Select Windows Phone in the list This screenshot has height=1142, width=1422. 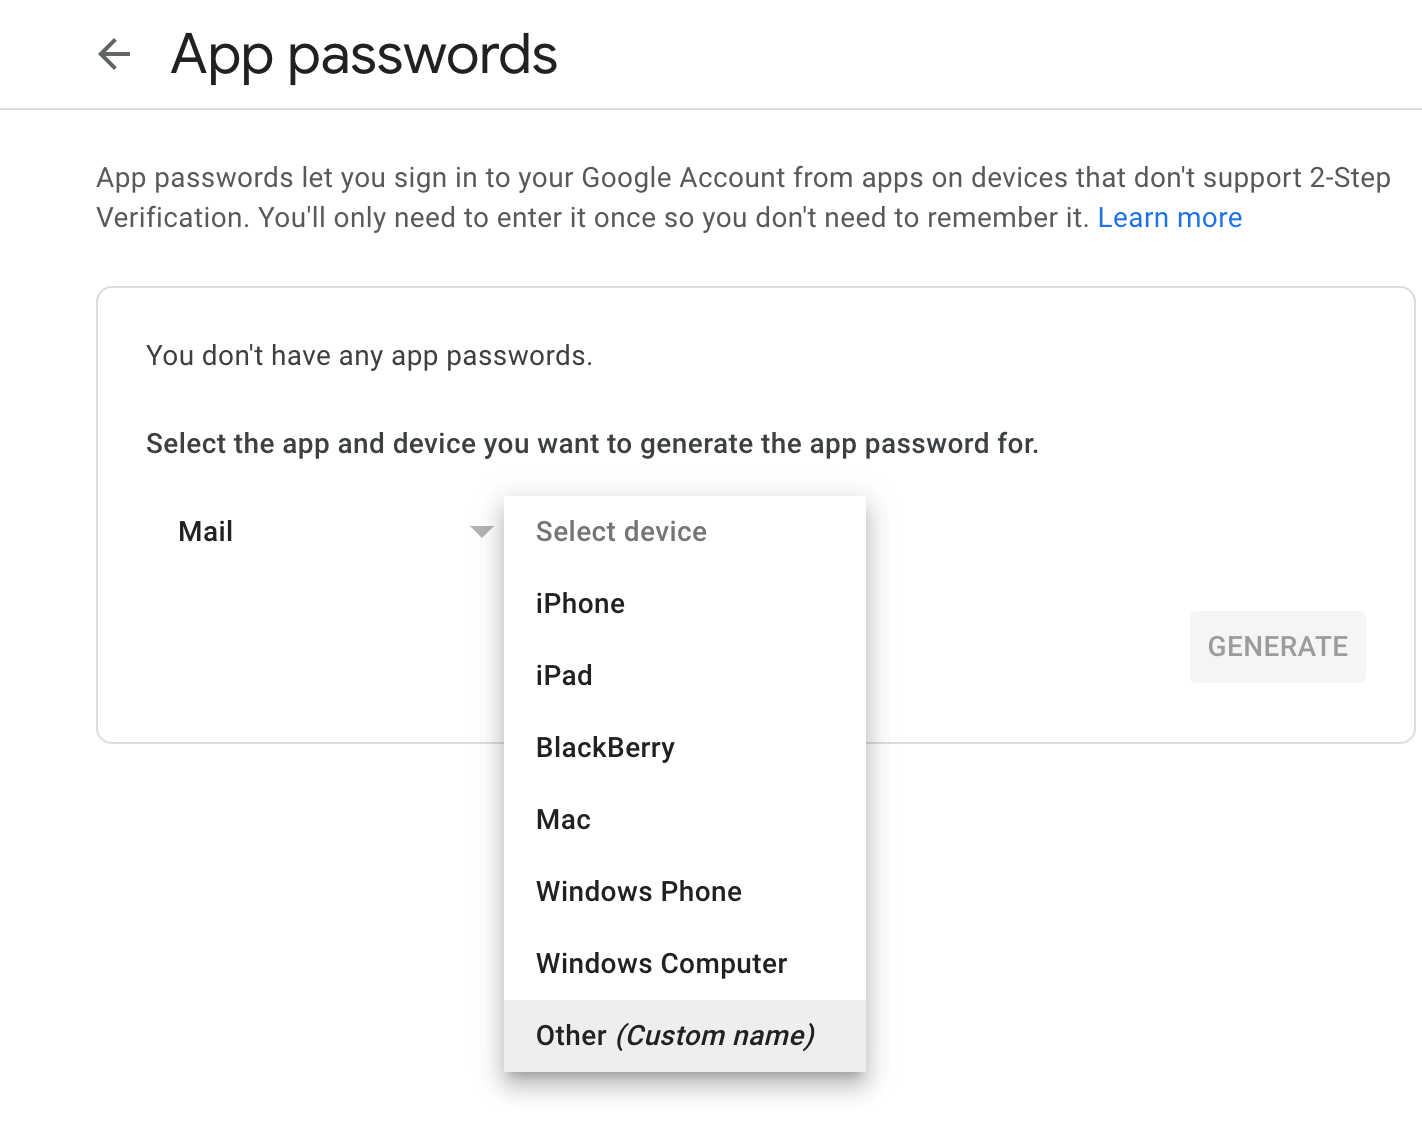(639, 891)
